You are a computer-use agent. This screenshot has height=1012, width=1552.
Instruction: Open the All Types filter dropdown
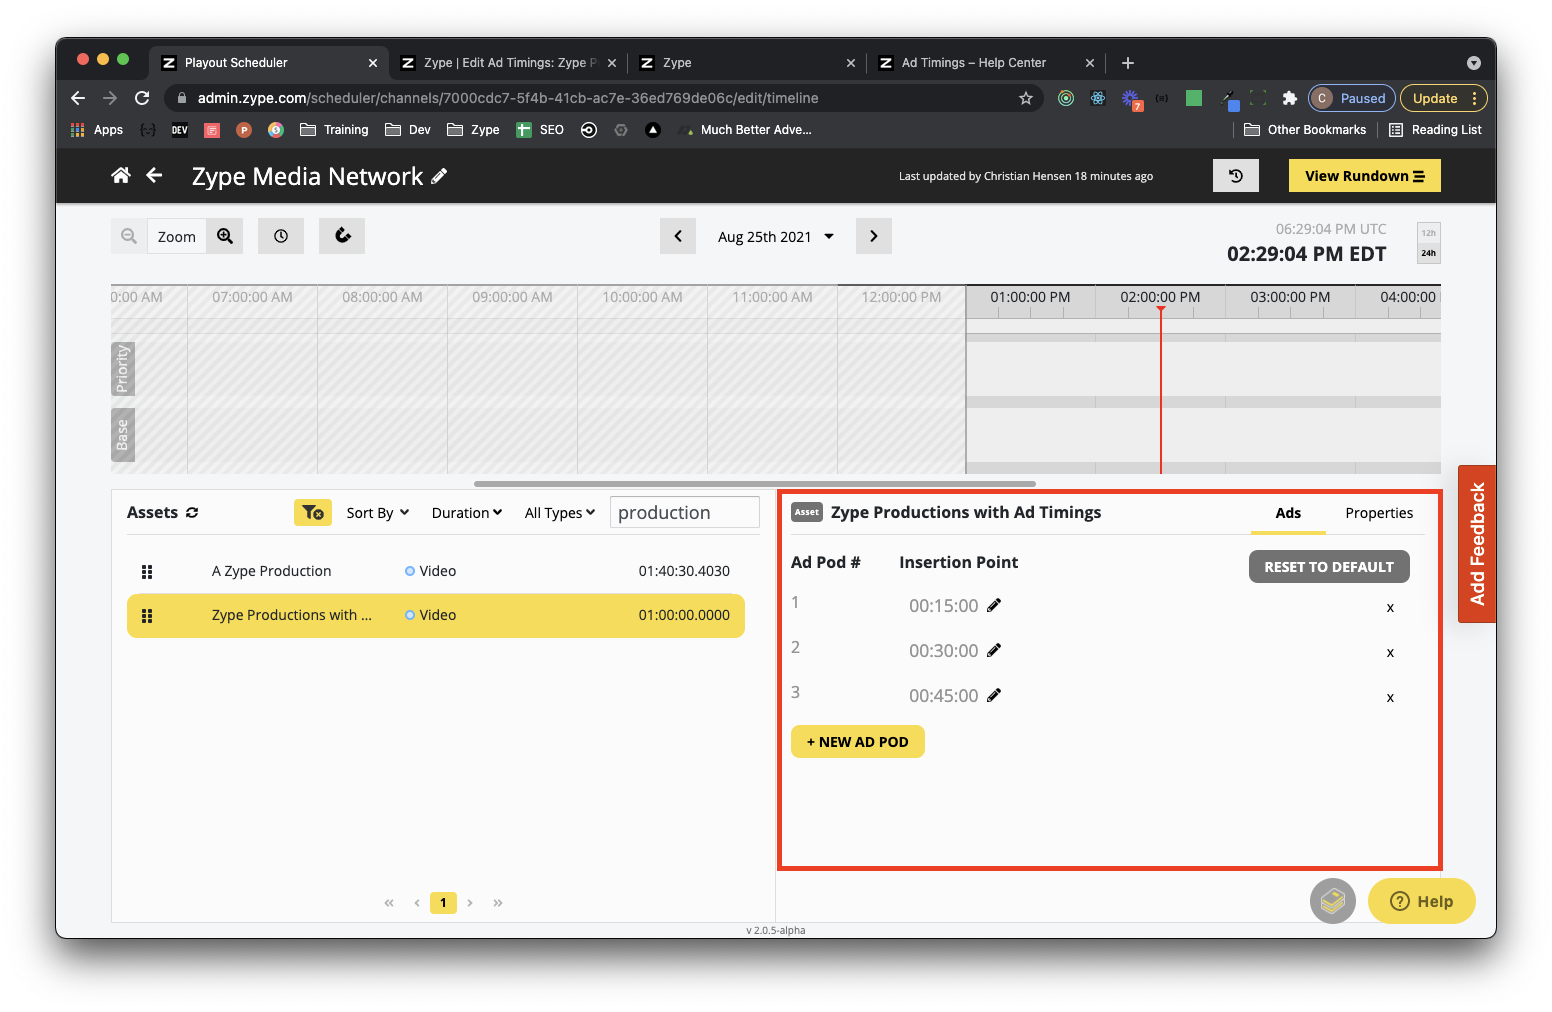point(560,513)
